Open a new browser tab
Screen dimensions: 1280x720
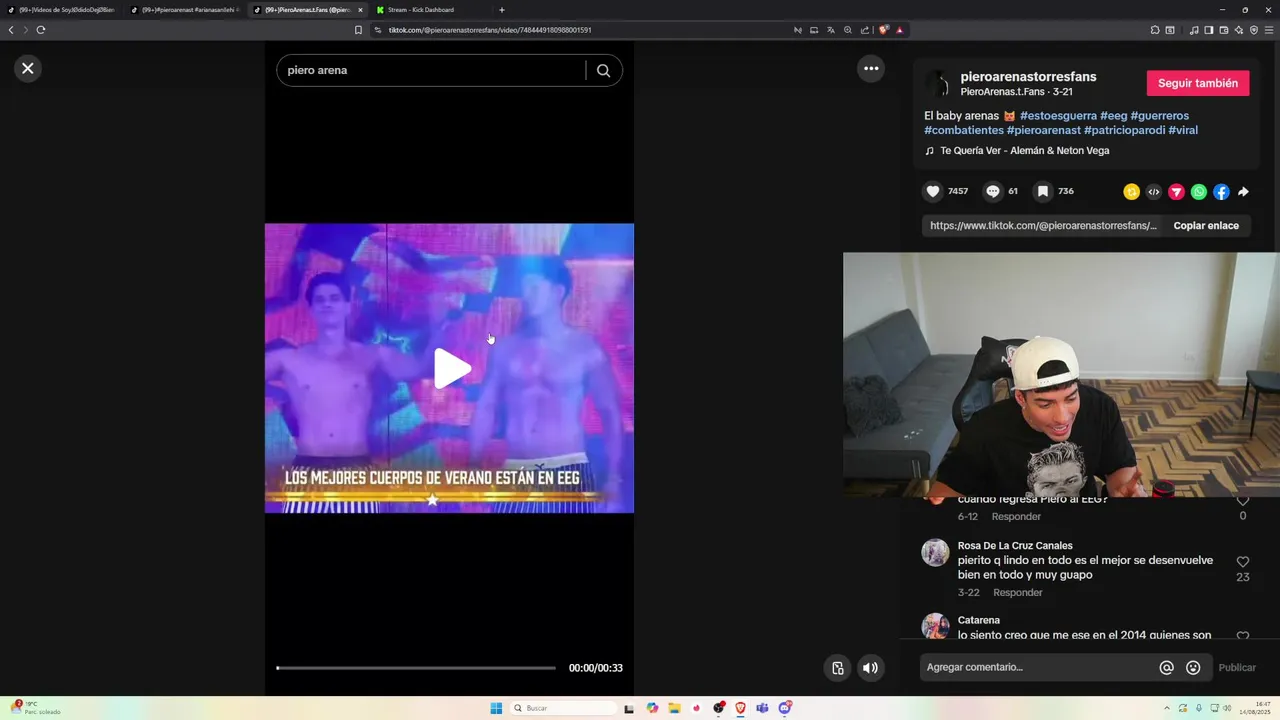502,10
